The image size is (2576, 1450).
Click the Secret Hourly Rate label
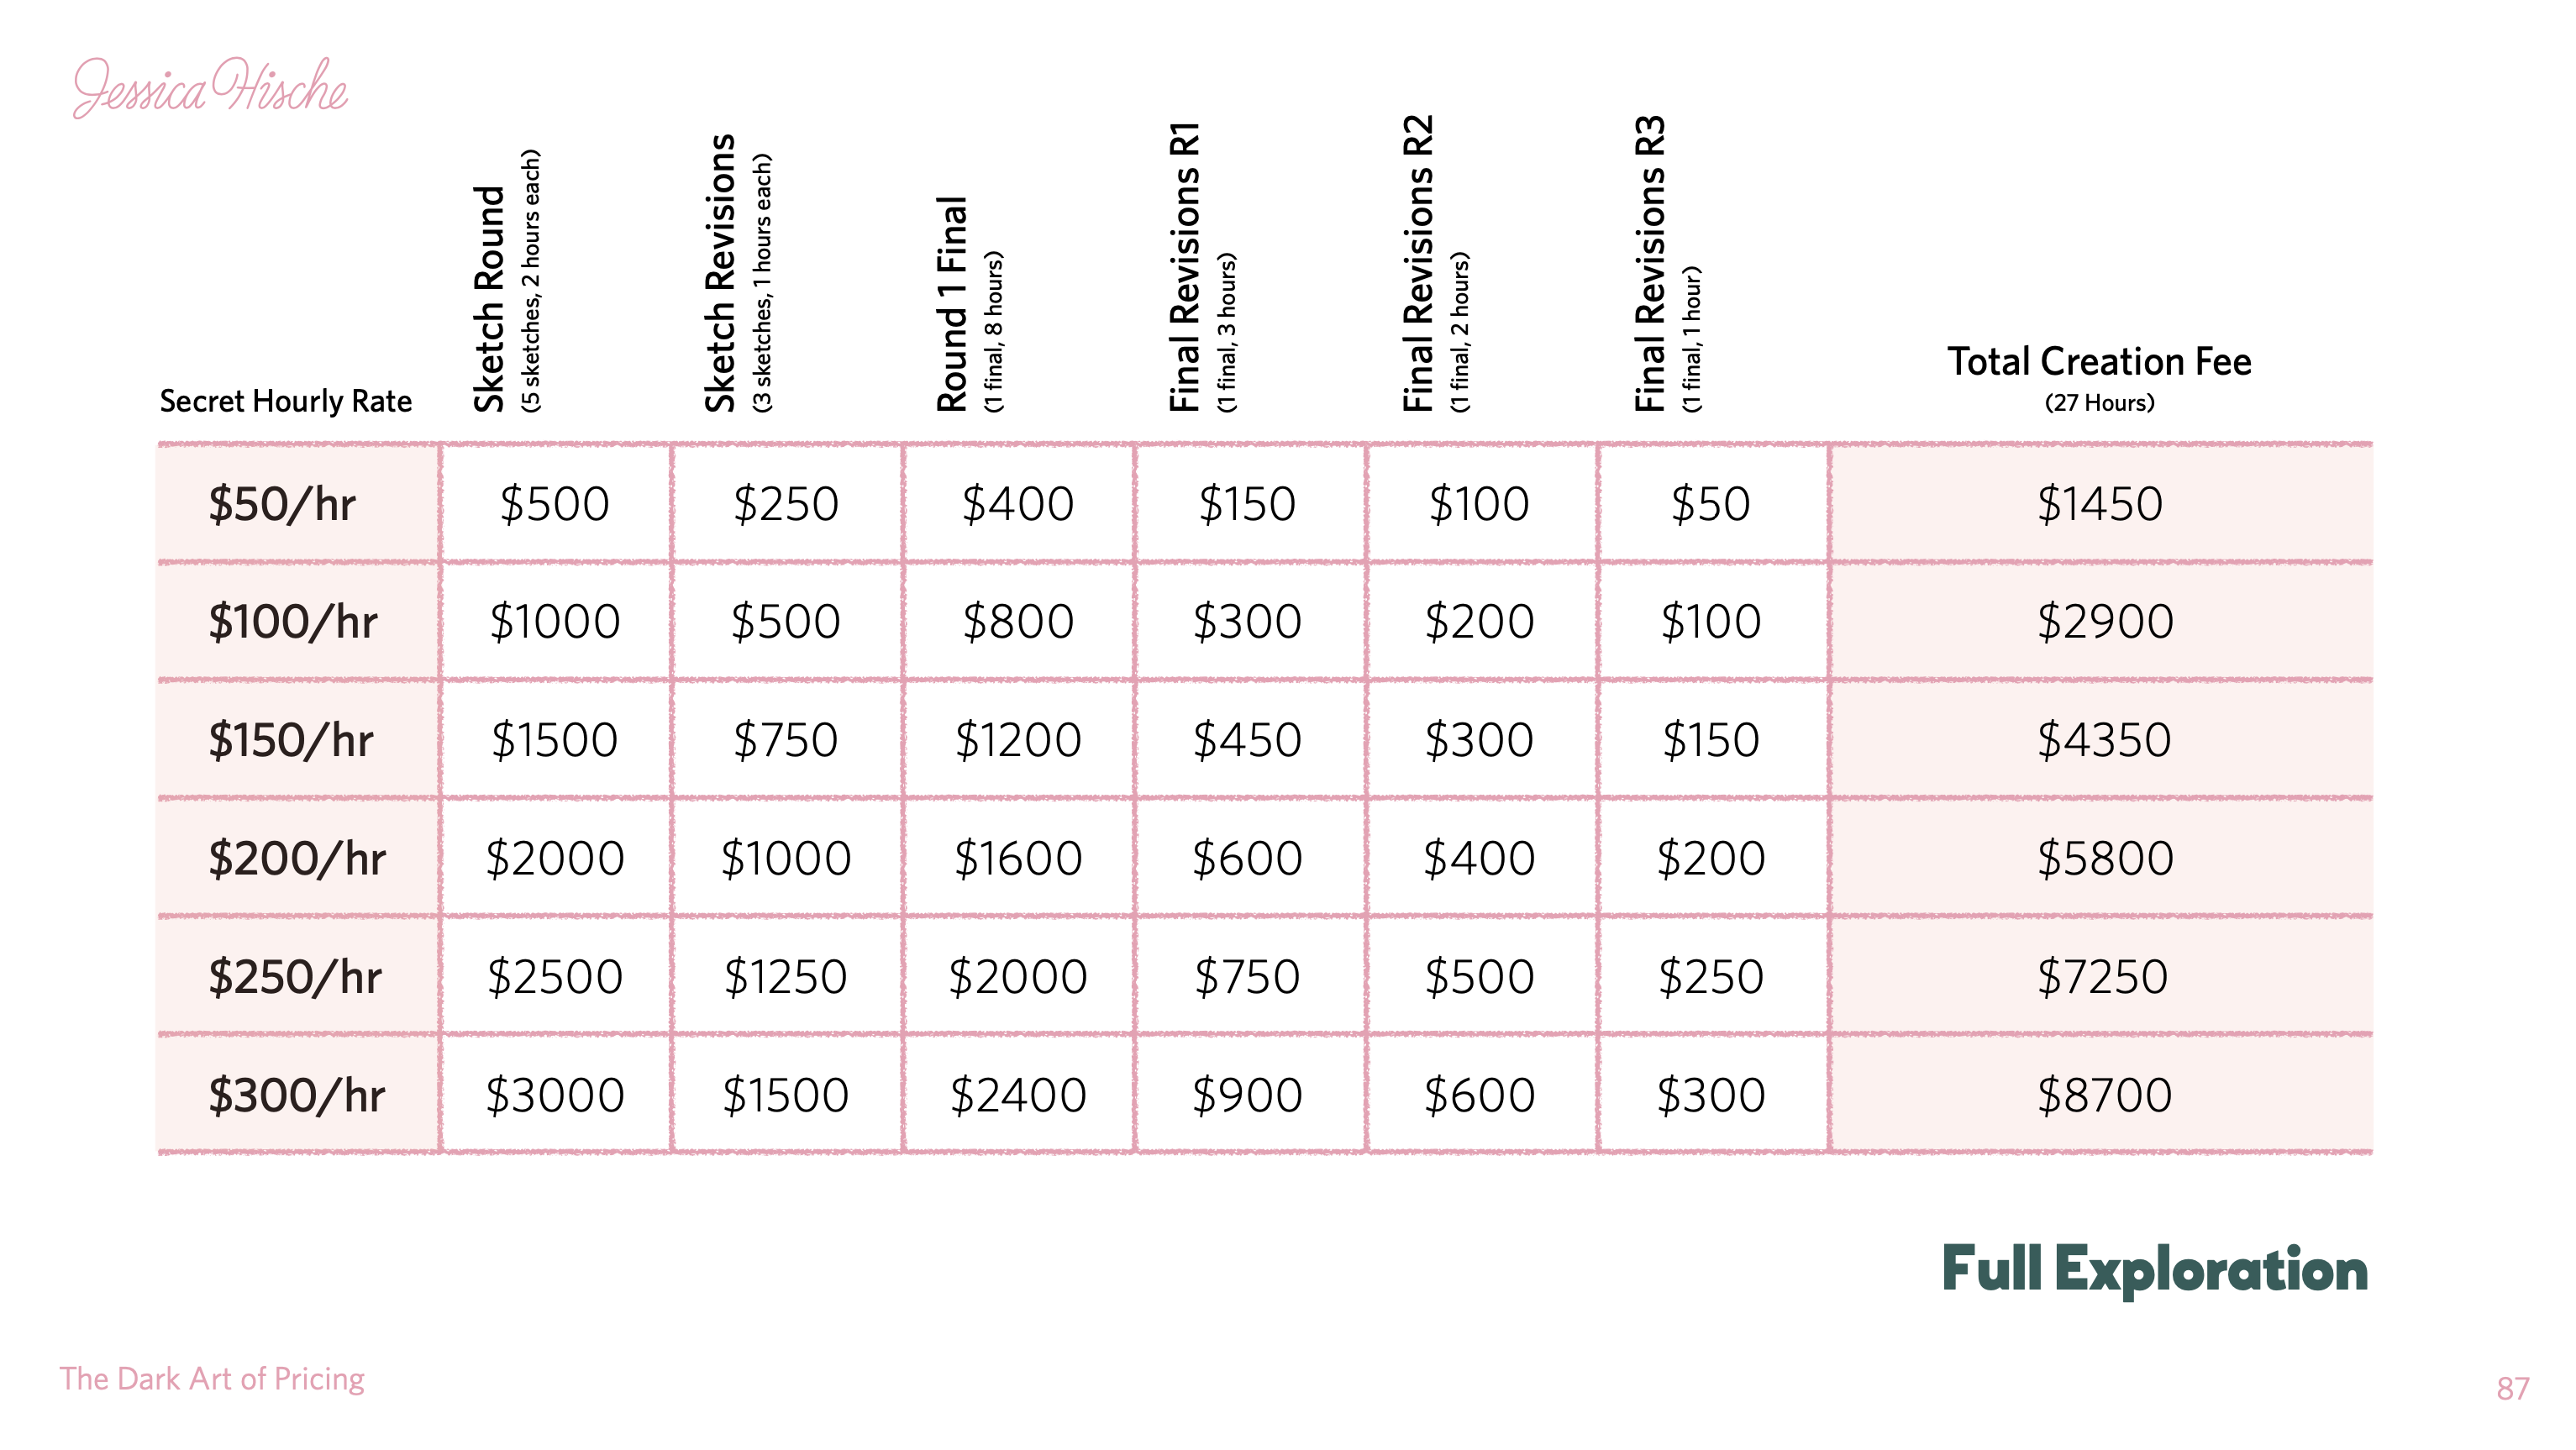[286, 401]
